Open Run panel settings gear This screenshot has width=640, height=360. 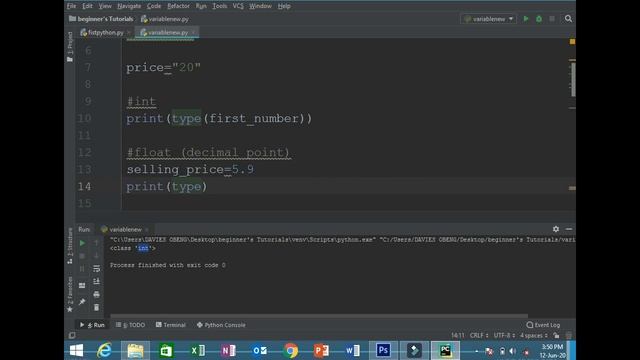coord(556,229)
